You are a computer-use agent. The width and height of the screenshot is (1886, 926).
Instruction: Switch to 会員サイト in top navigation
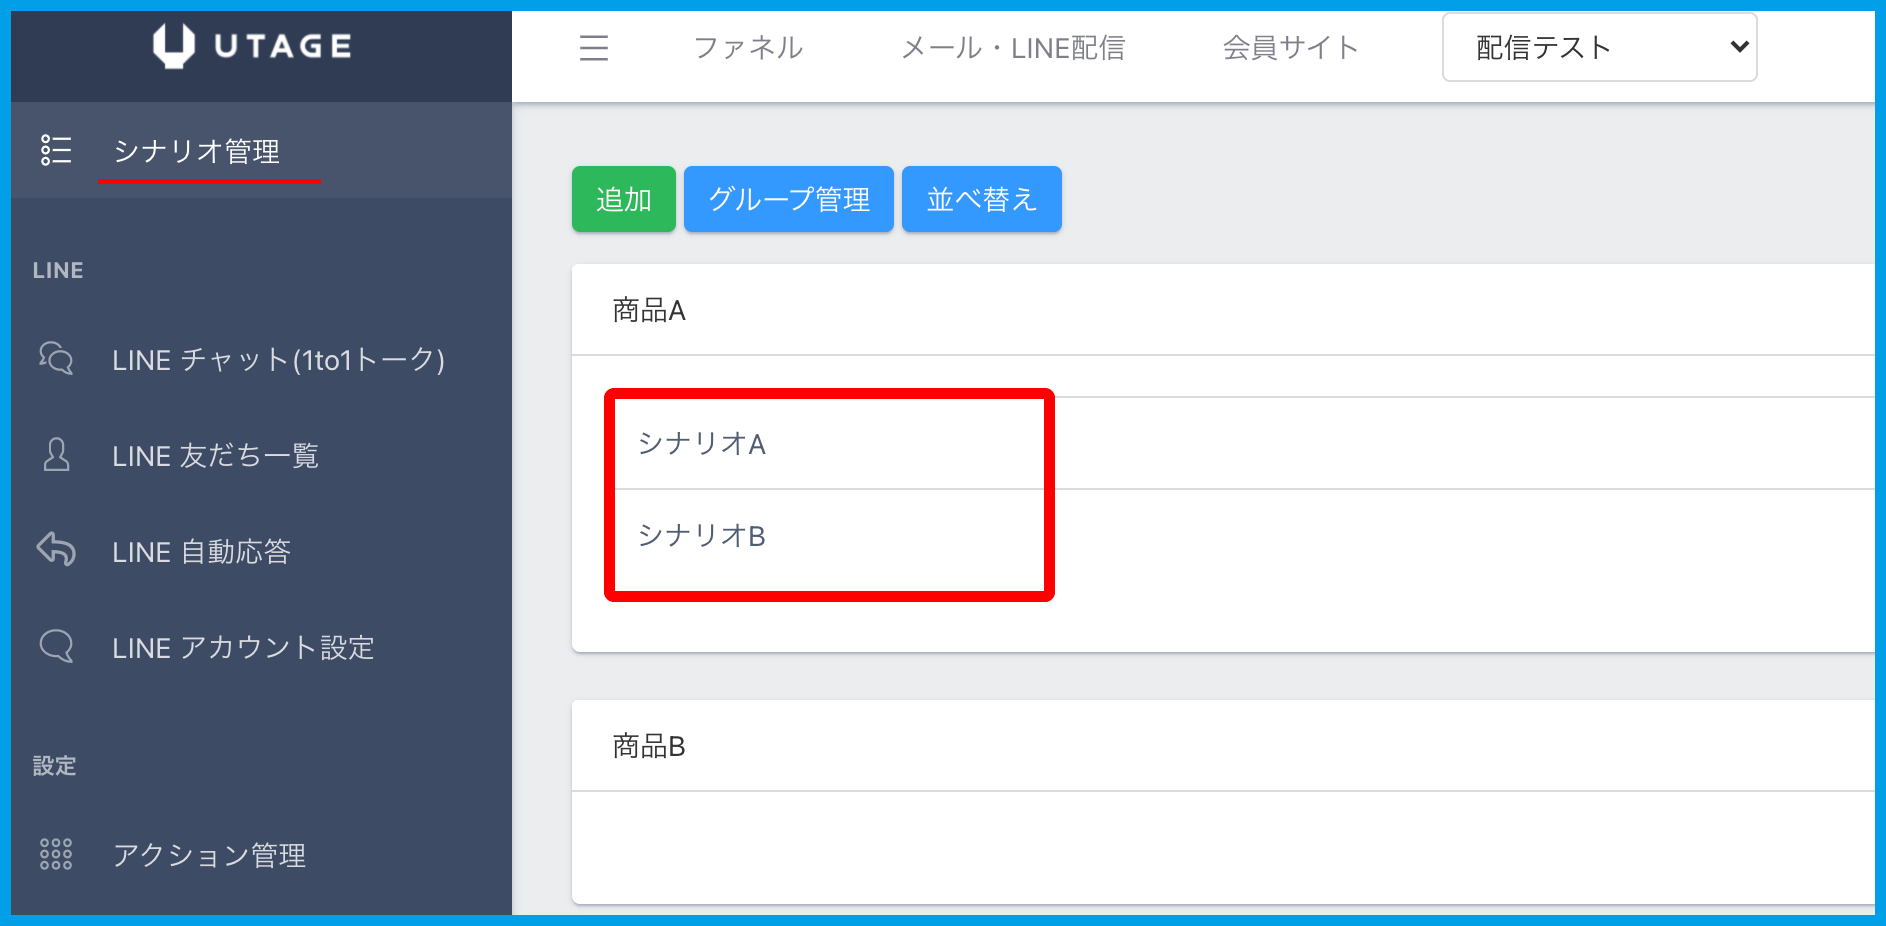(x=1290, y=48)
